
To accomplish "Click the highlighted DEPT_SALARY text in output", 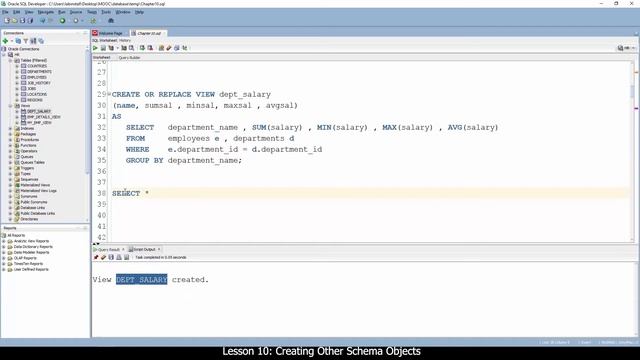I will click(142, 280).
